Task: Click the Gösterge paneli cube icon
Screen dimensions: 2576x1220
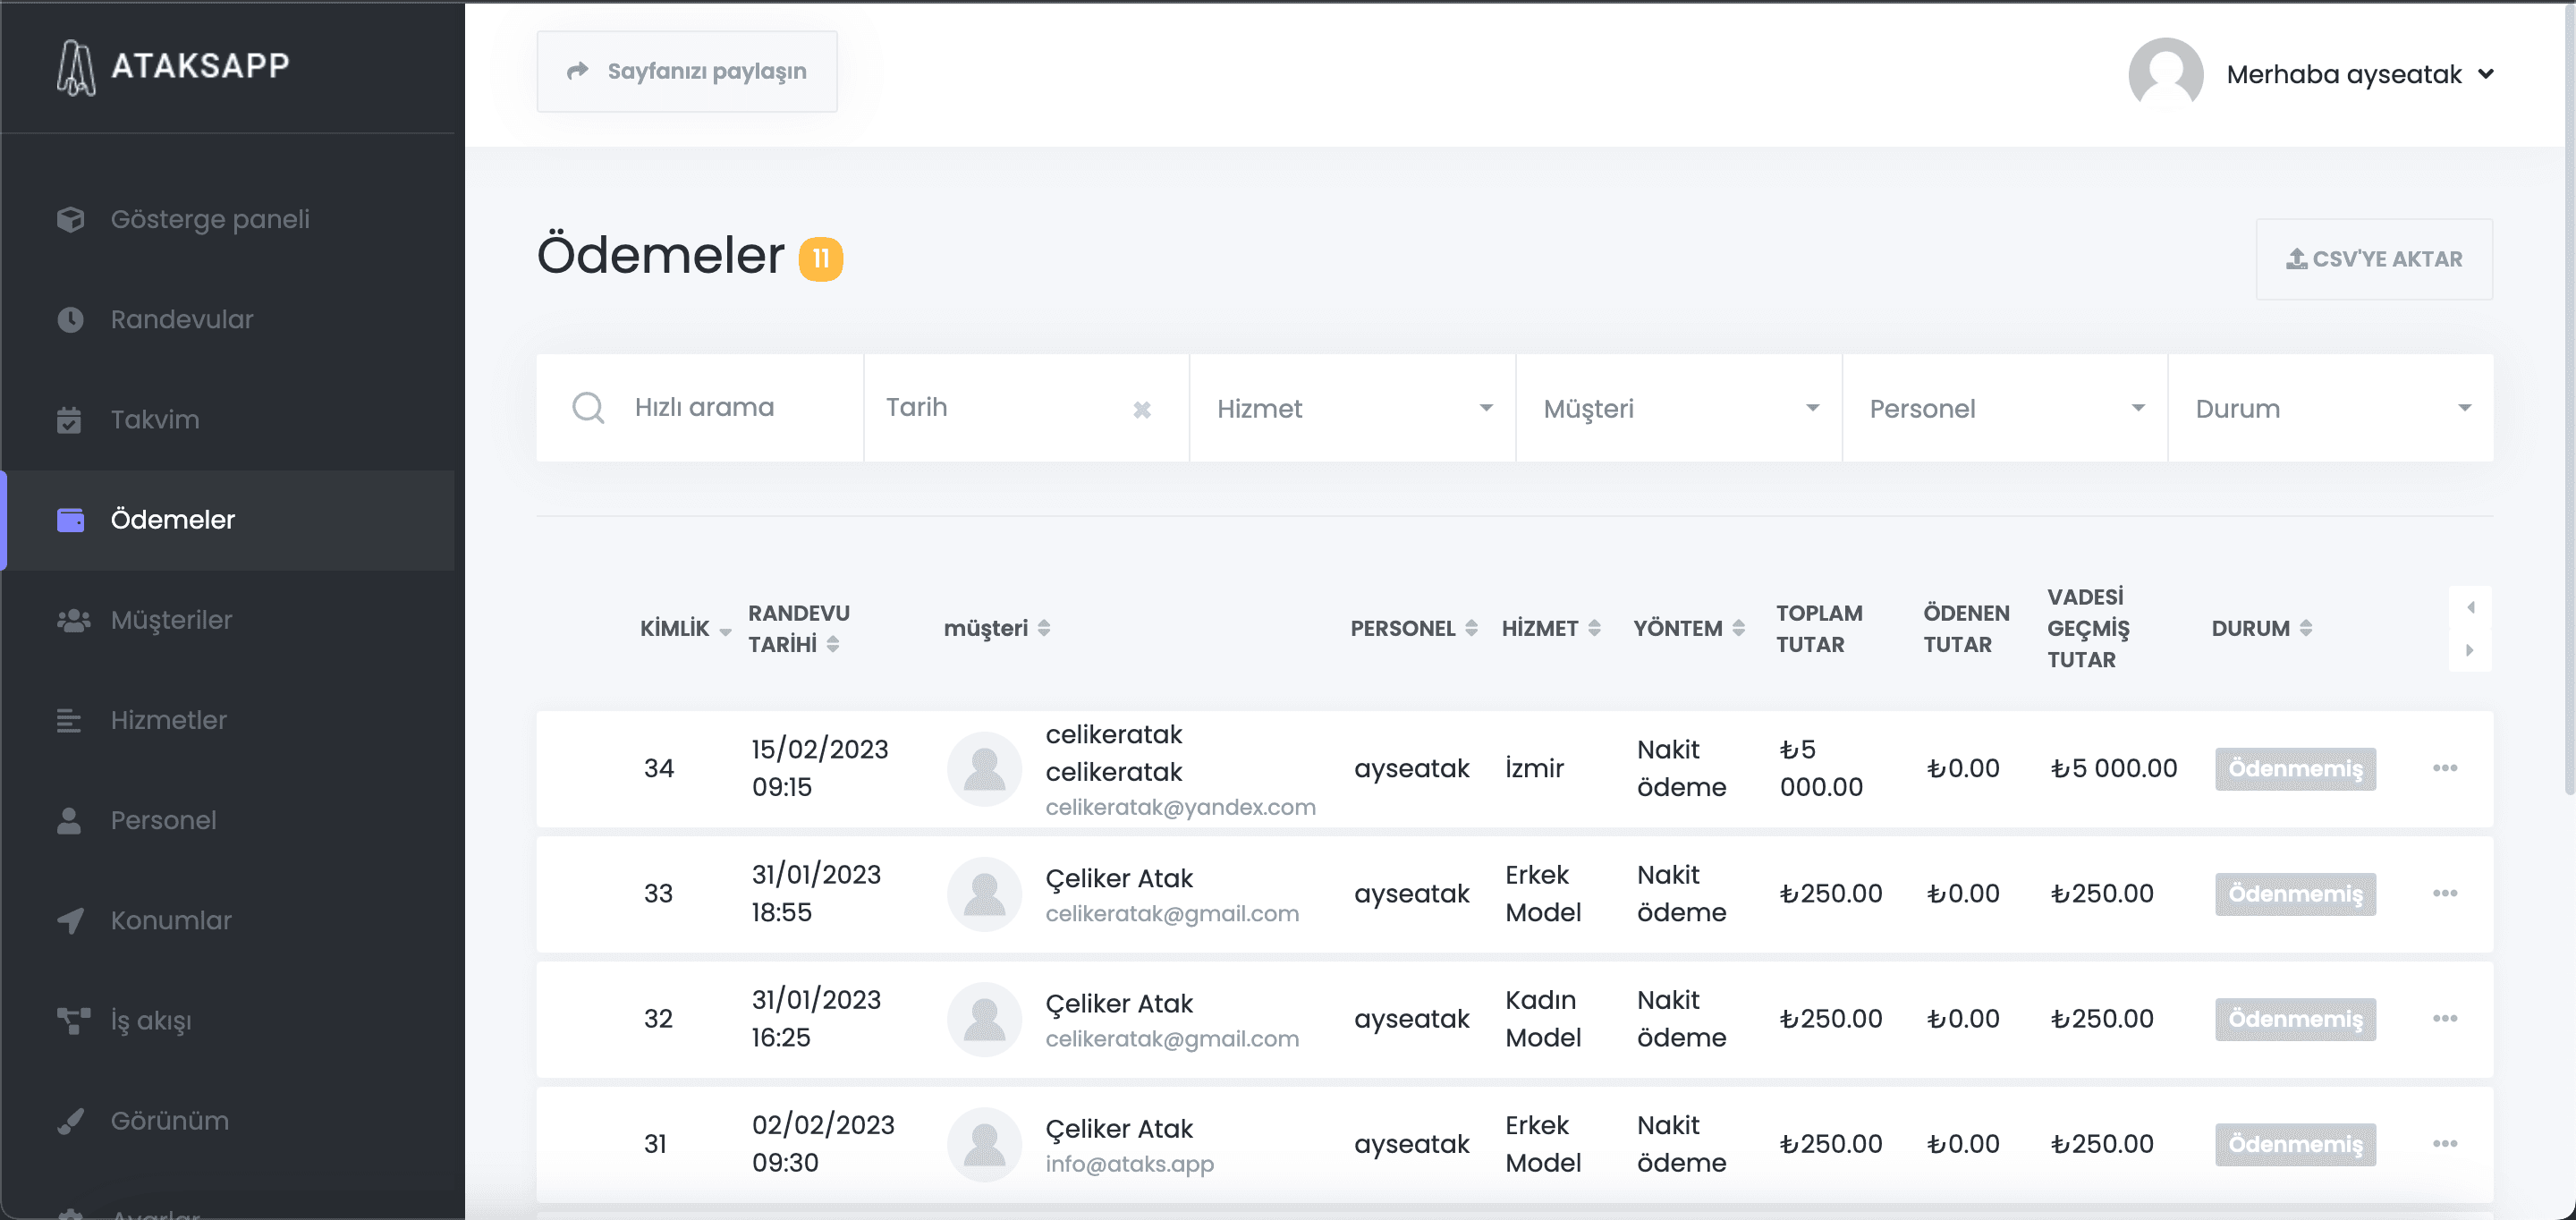Action: click(70, 219)
